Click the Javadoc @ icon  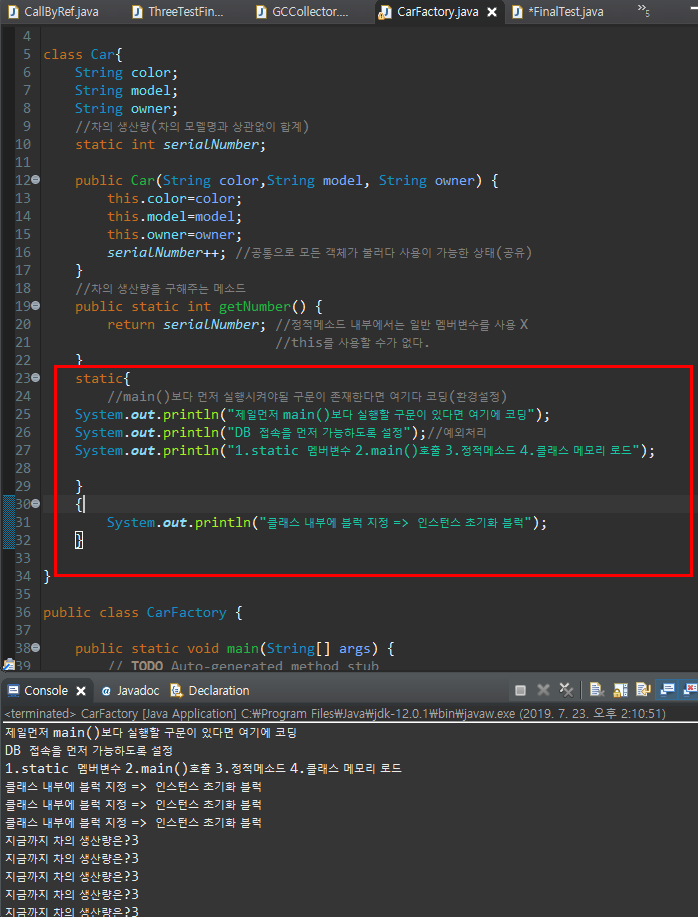(106, 691)
